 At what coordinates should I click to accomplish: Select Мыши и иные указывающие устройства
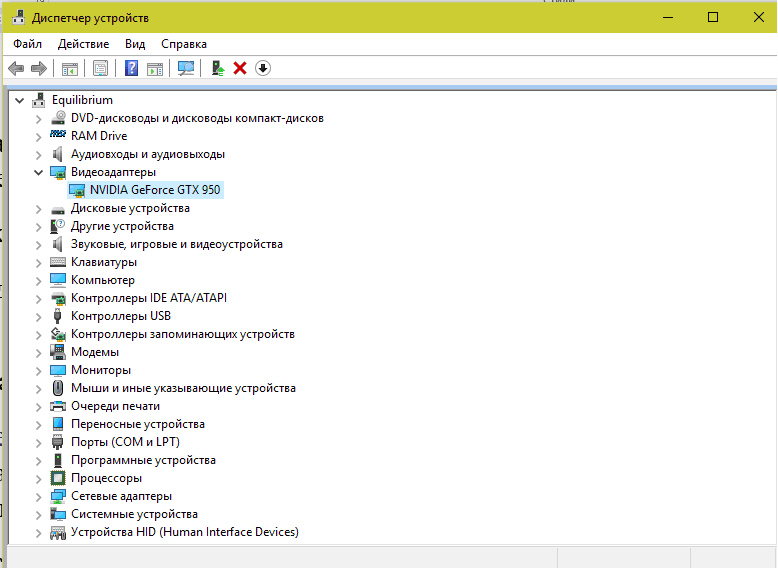[x=183, y=388]
